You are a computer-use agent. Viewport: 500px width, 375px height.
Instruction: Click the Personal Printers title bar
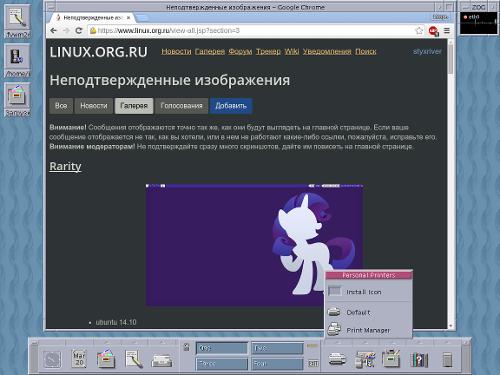[369, 275]
